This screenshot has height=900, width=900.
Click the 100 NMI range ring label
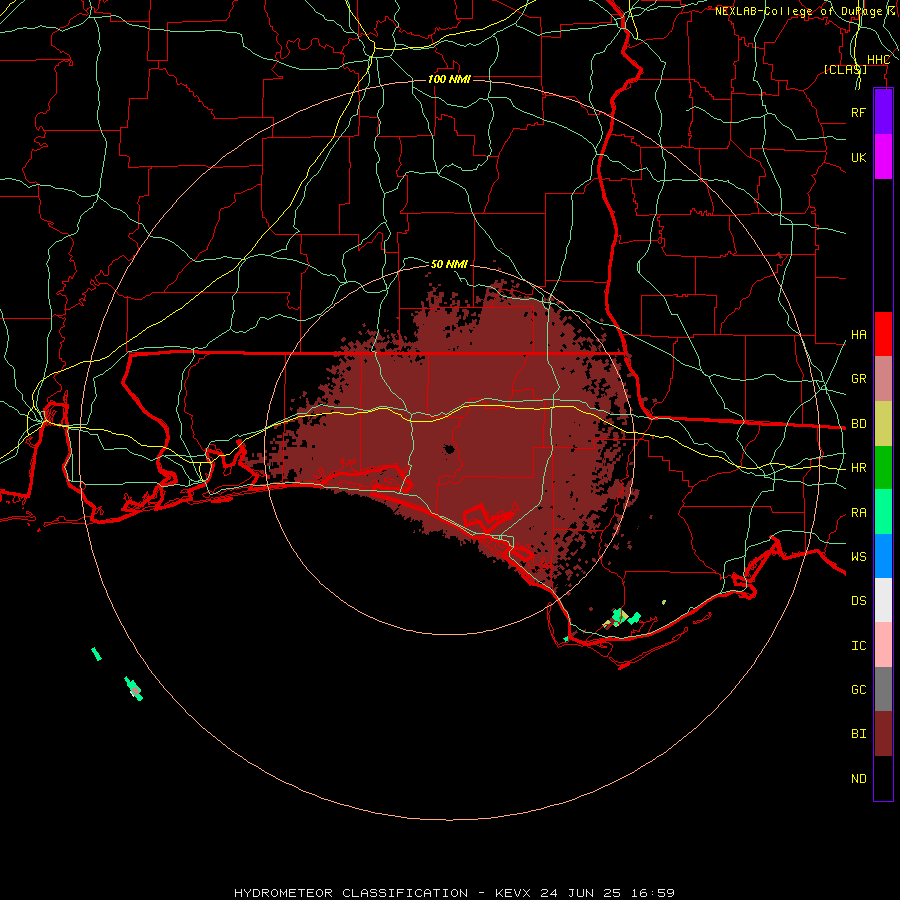coord(449,79)
